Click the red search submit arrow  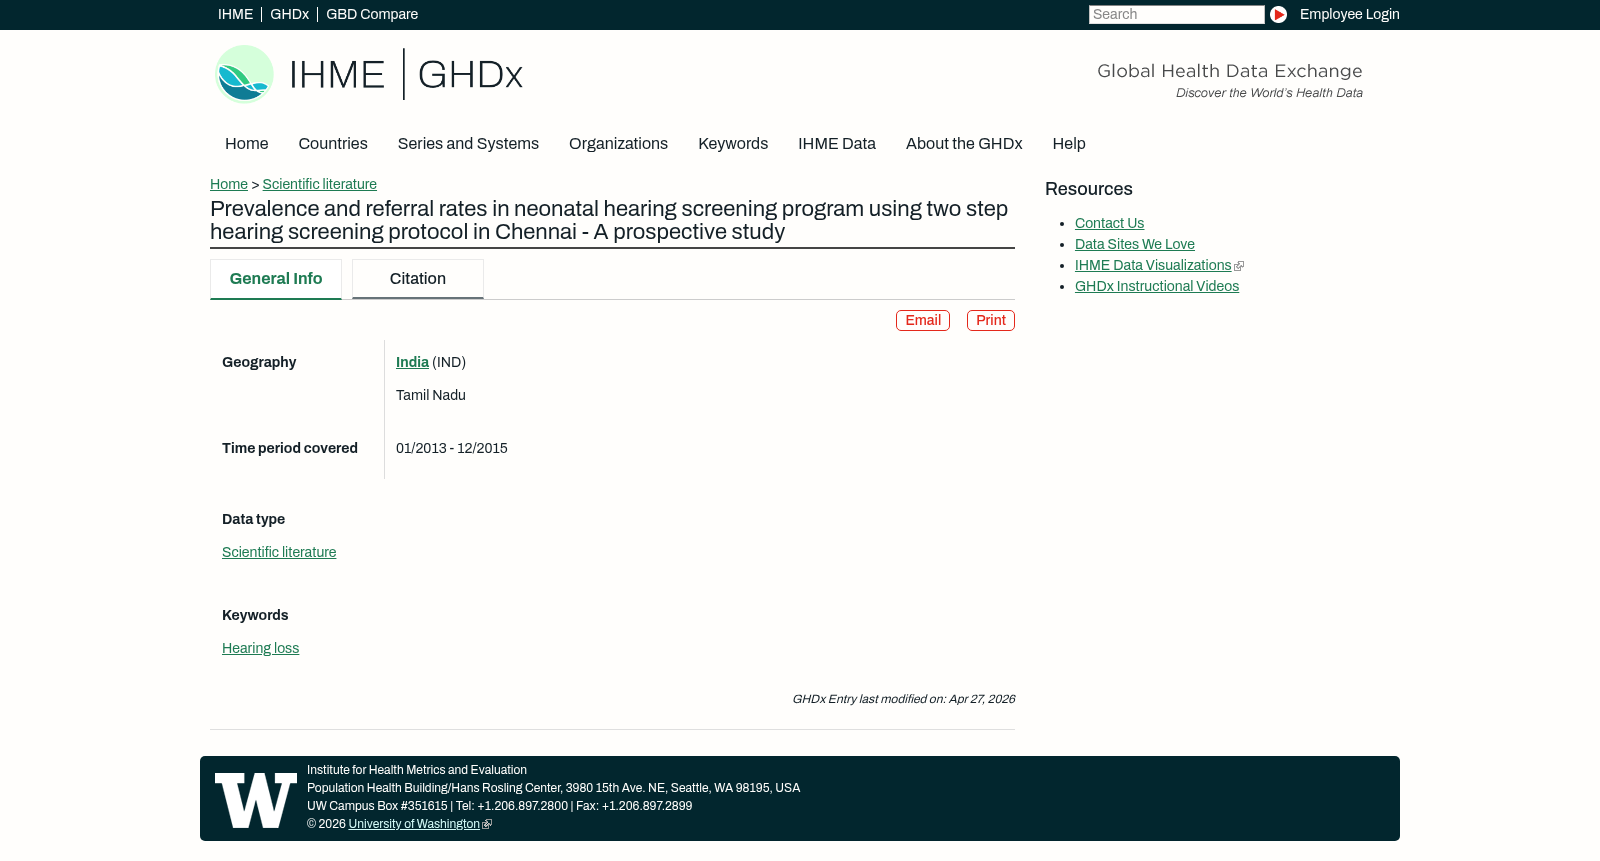pos(1278,14)
